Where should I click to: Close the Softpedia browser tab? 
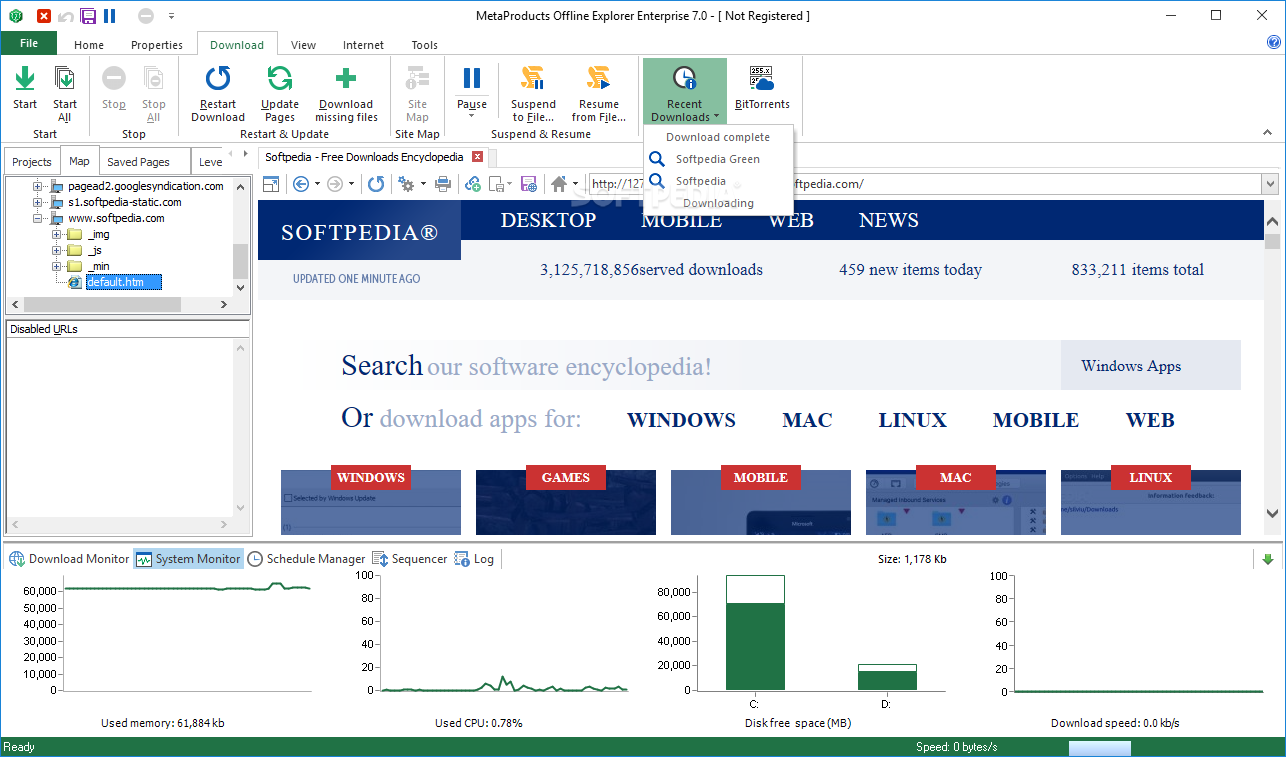477,157
